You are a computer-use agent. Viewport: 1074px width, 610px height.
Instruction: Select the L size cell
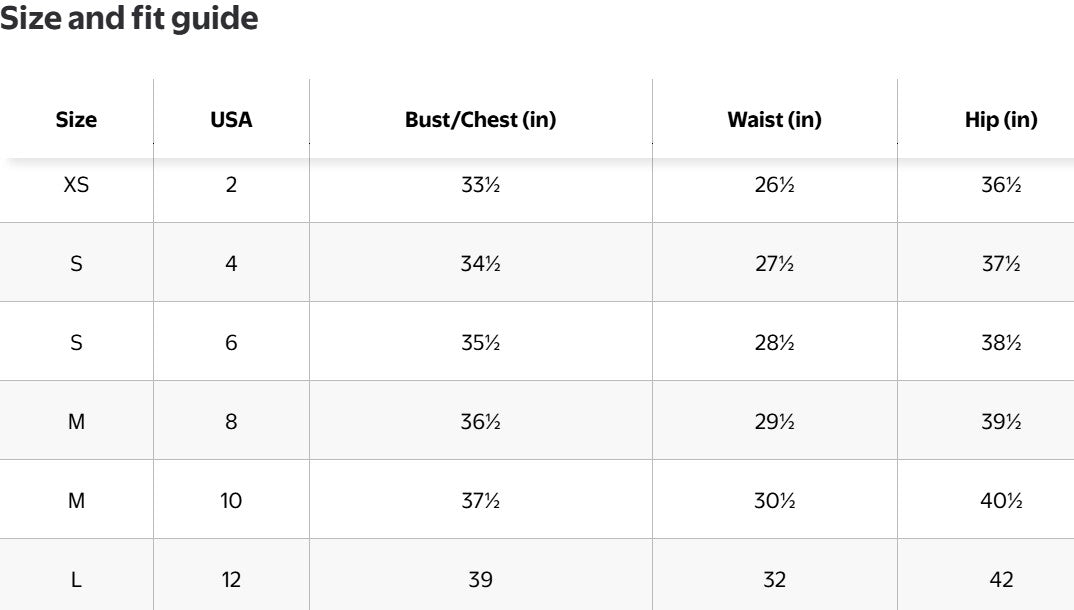tap(76, 579)
